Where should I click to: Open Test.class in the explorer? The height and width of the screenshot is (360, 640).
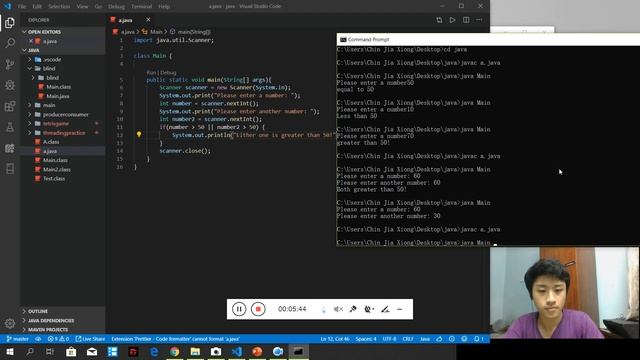pyautogui.click(x=54, y=178)
